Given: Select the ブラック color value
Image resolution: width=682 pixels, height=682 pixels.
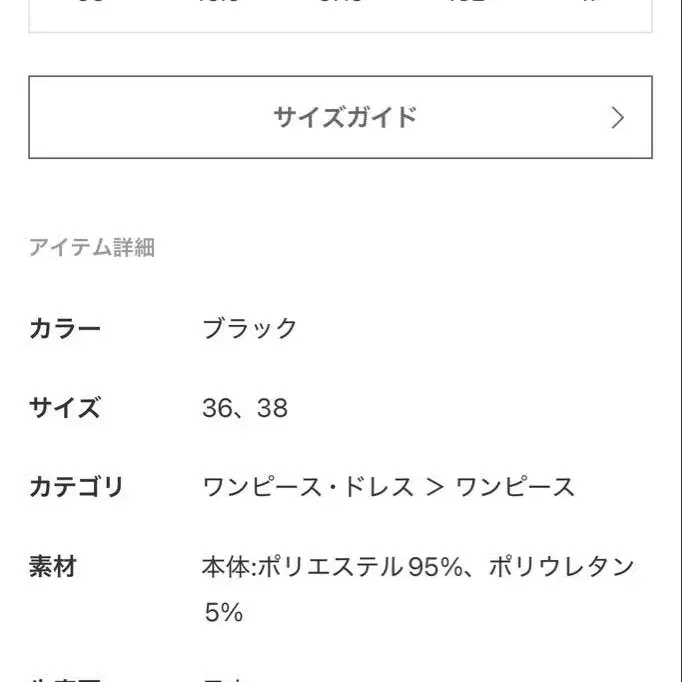Looking at the screenshot, I should pyautogui.click(x=250, y=328).
